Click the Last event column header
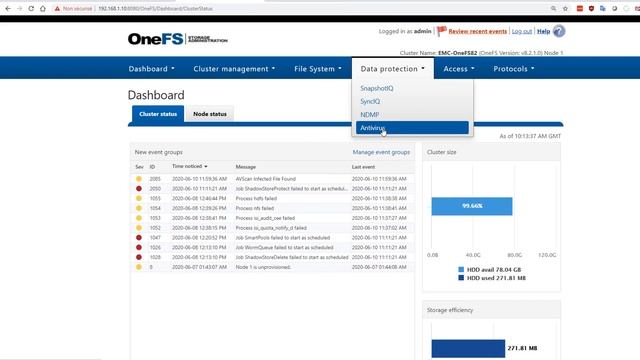The width and height of the screenshot is (640, 360). (363, 167)
